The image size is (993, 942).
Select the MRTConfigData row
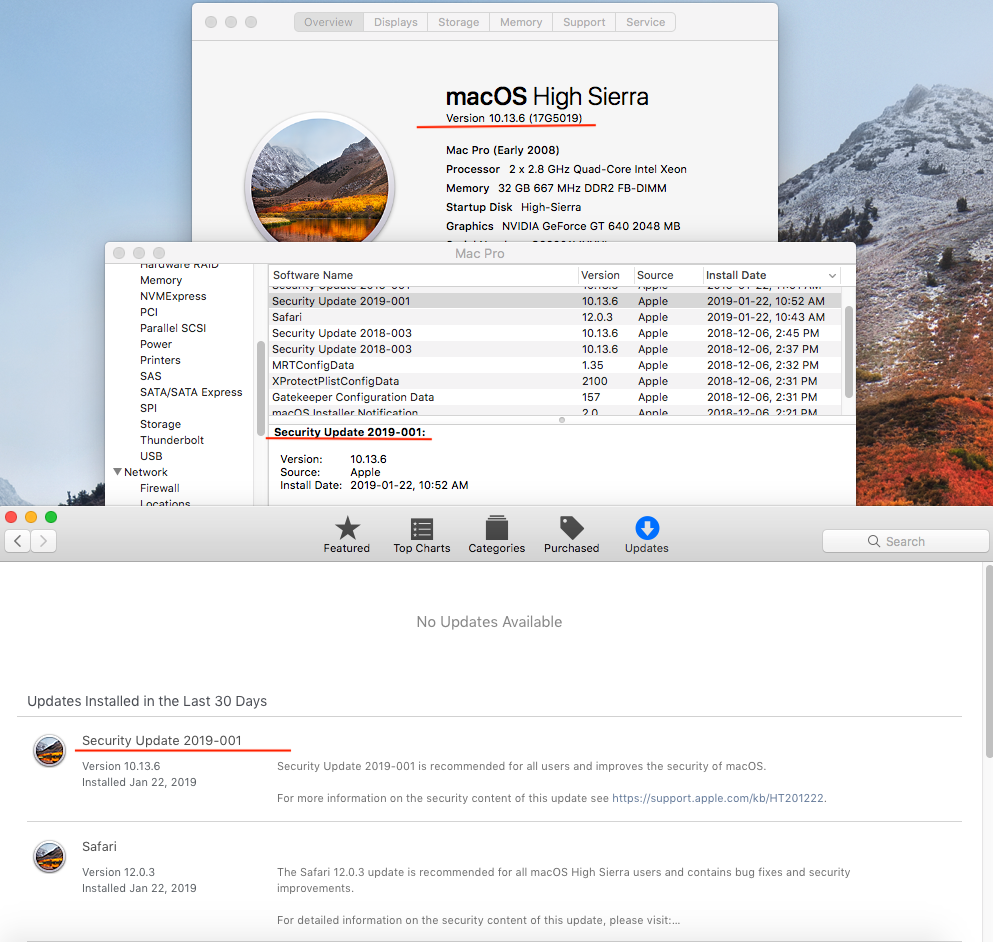pyautogui.click(x=555, y=365)
